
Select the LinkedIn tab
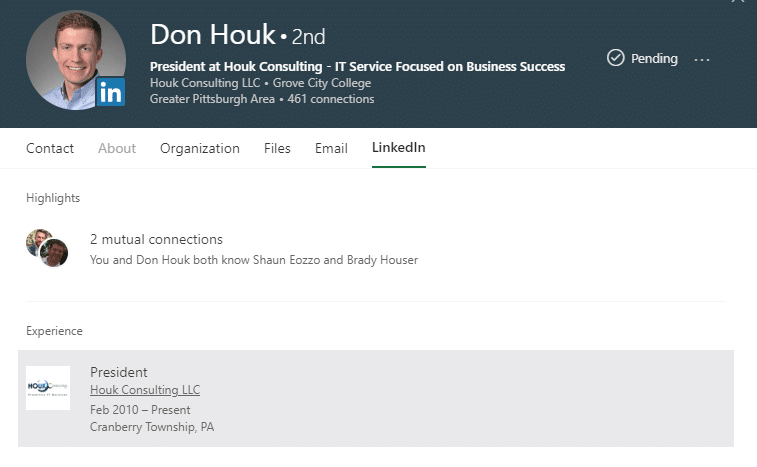399,147
